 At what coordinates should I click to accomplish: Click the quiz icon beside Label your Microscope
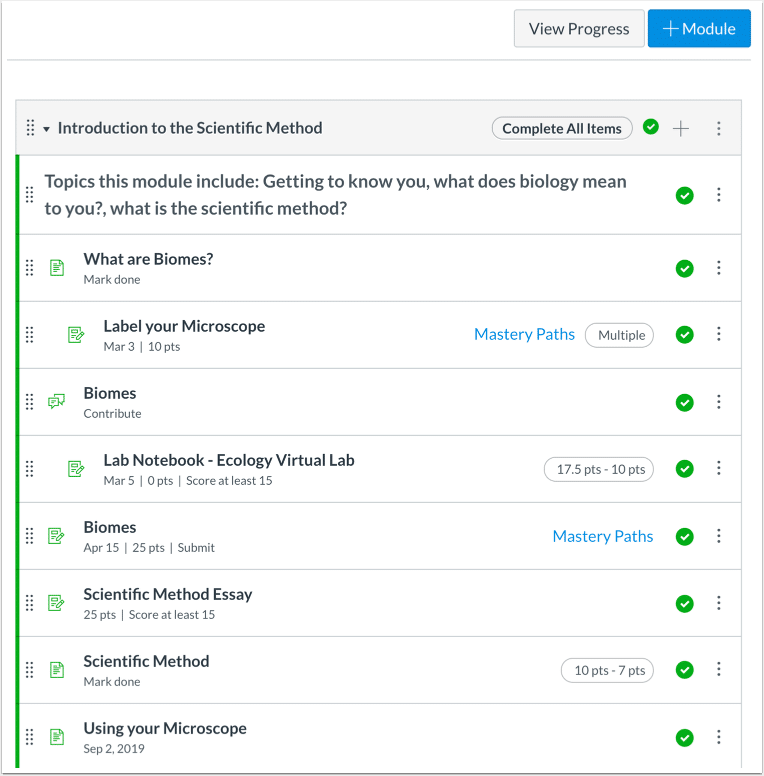pyautogui.click(x=76, y=335)
